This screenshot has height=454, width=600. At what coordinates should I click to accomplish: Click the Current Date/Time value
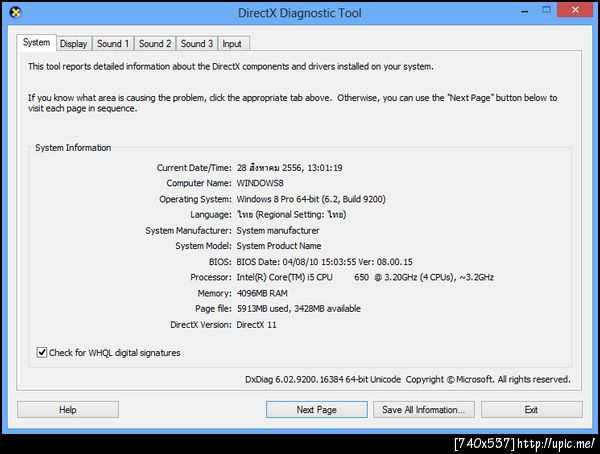pyautogui.click(x=290, y=168)
